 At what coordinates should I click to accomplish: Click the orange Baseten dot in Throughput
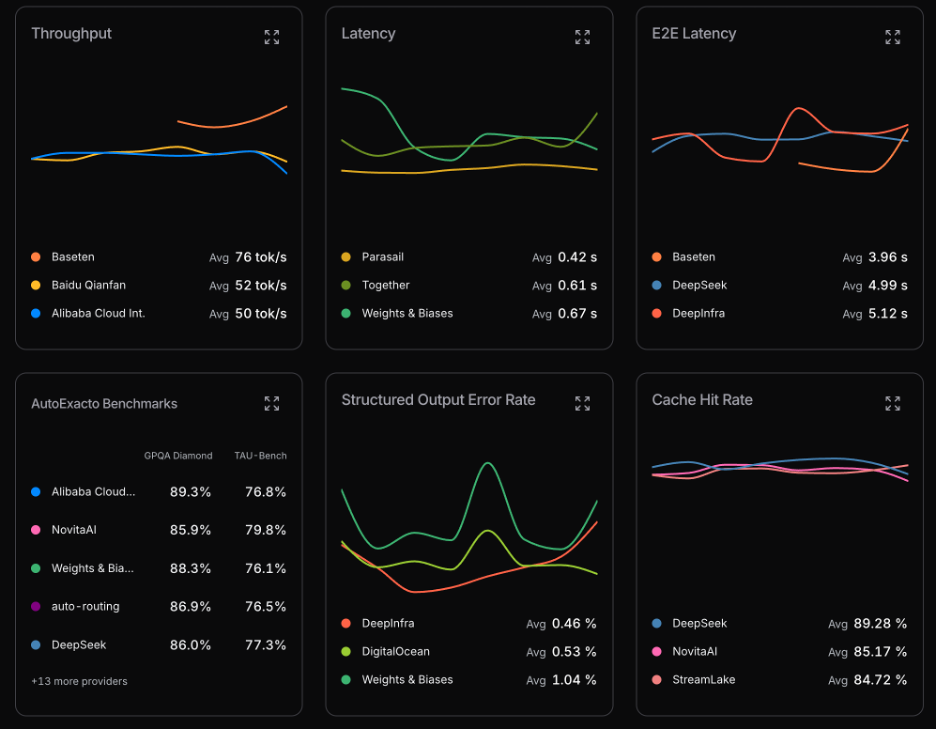tap(36, 257)
